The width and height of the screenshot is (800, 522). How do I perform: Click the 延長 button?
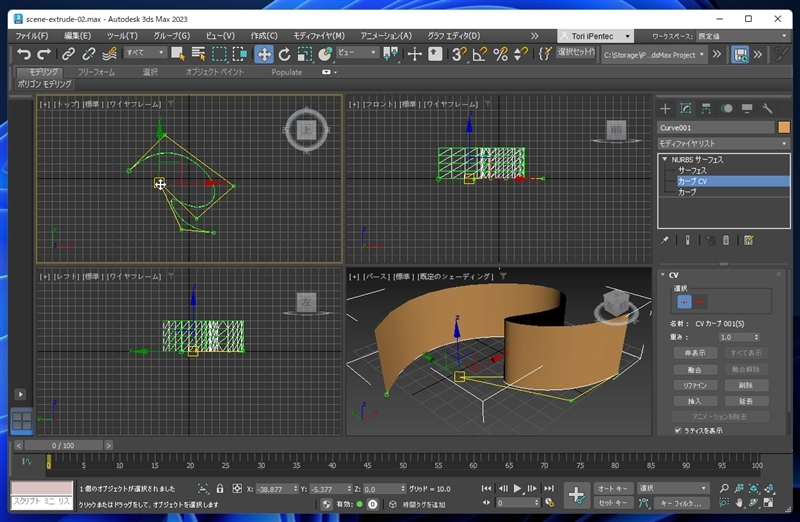746,401
